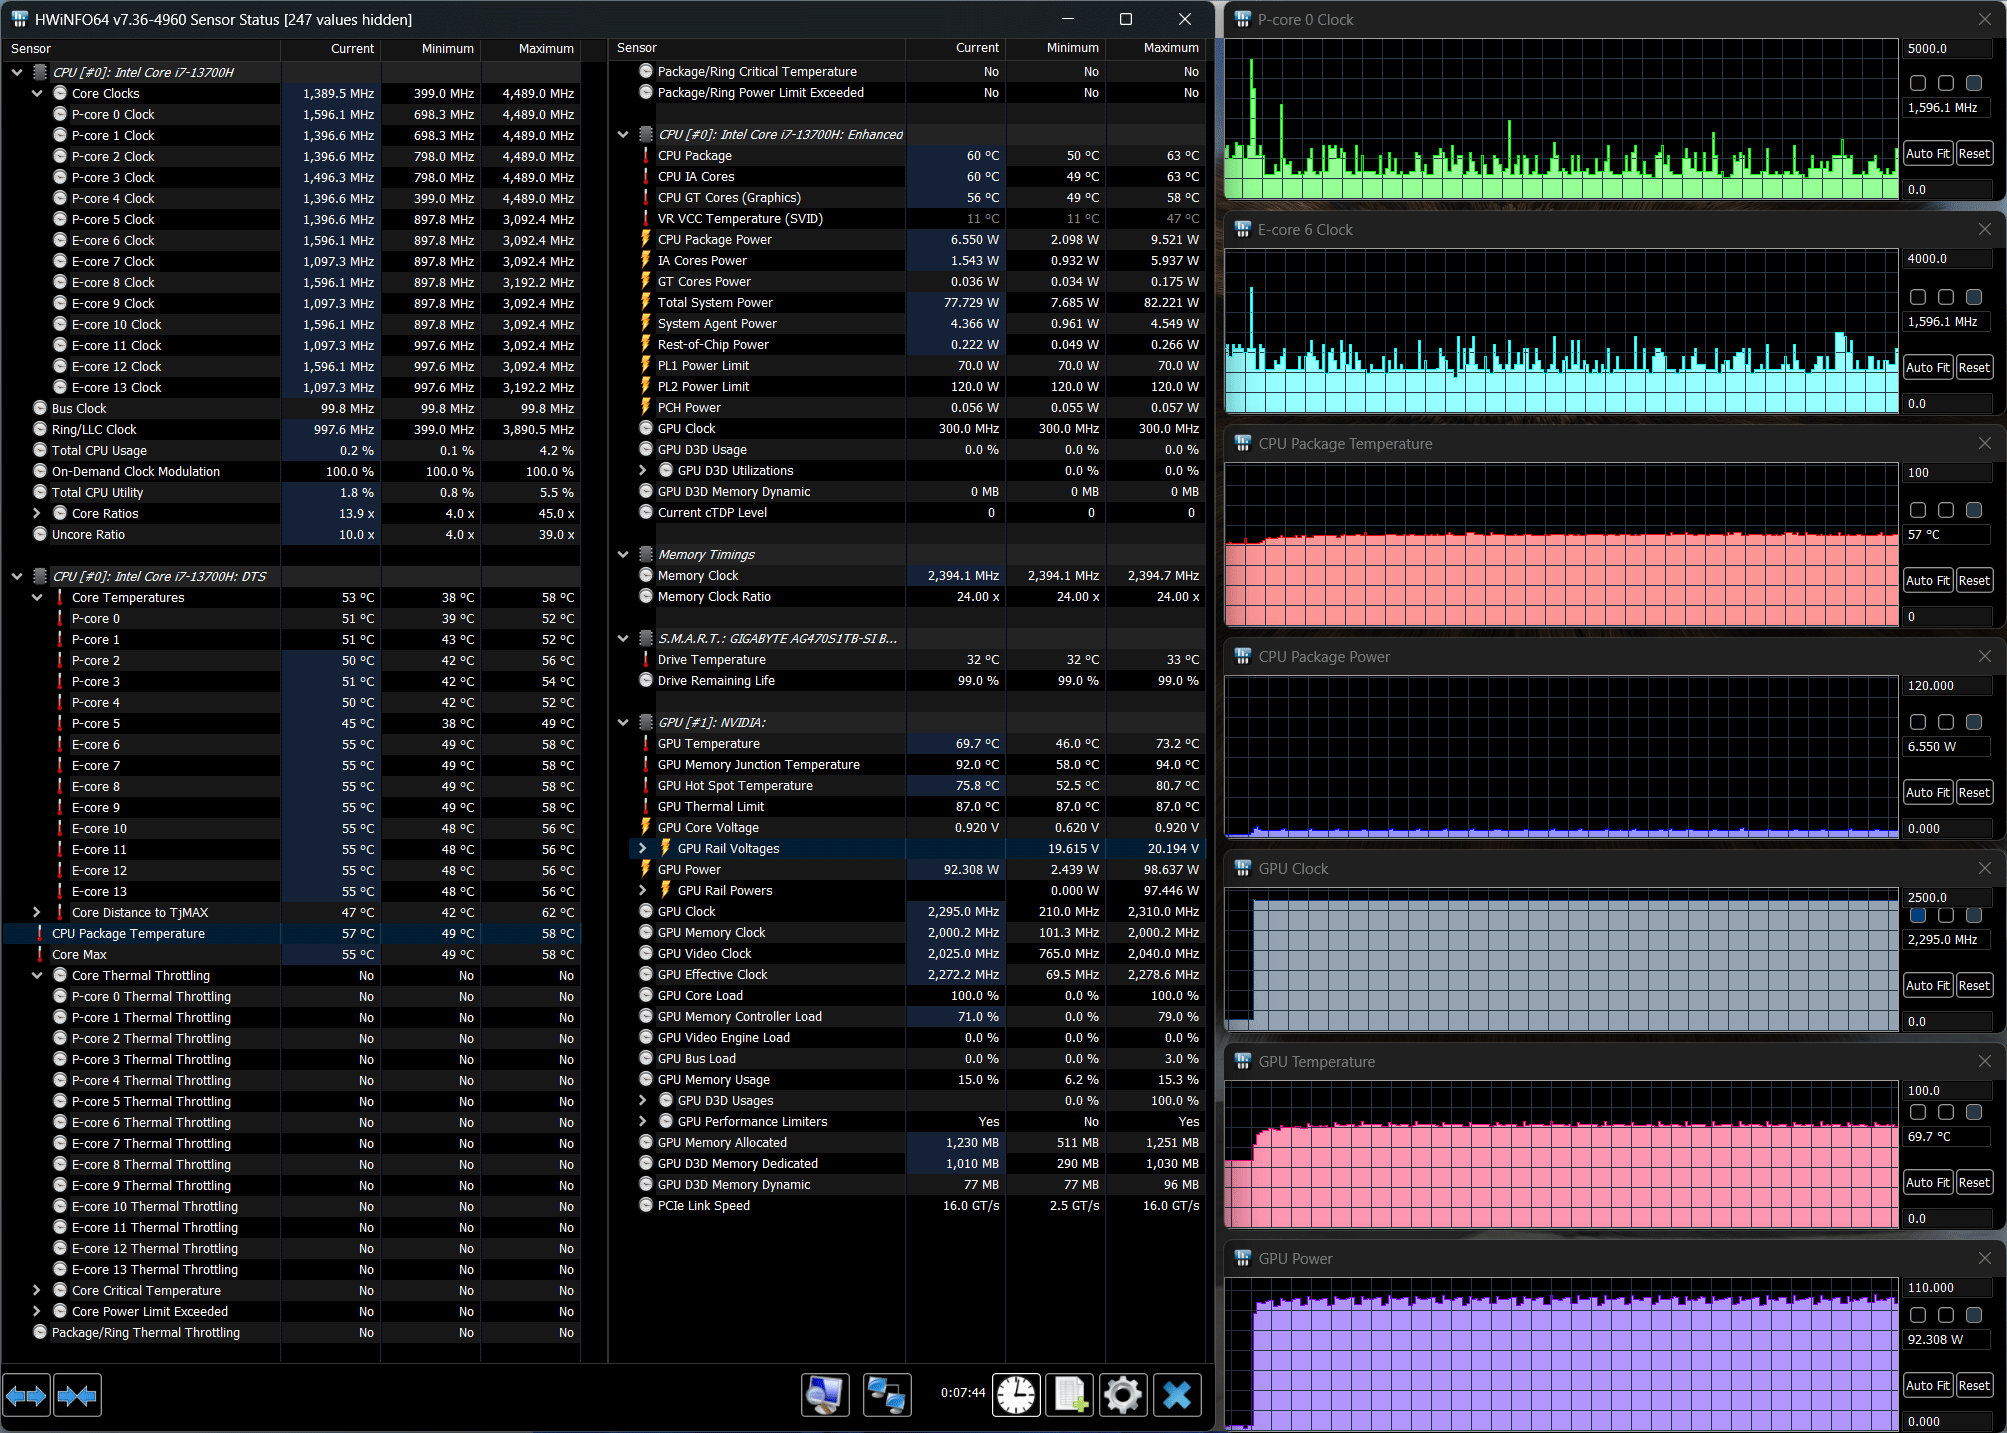The height and width of the screenshot is (1433, 2007).
Task: Click the blue X close sensors icon
Action: coord(1177,1395)
